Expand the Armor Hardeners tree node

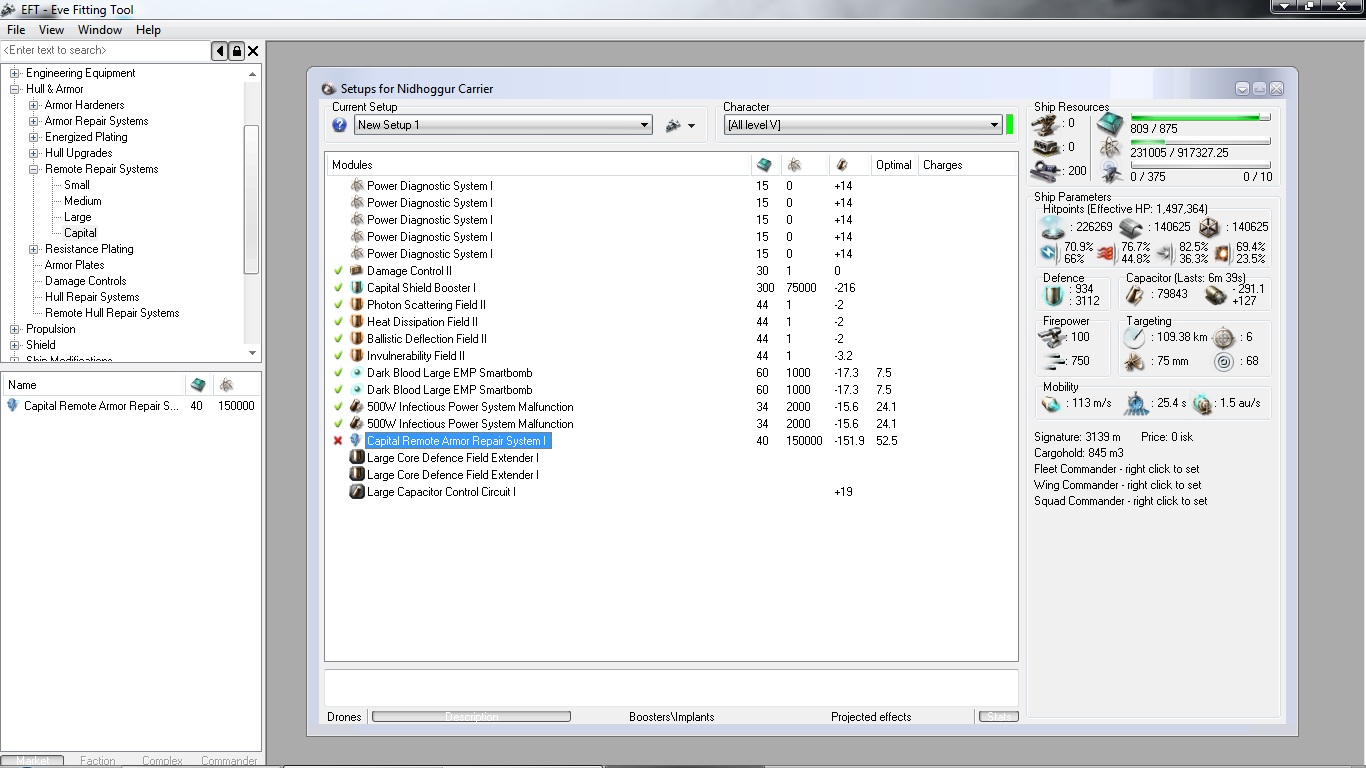[x=34, y=105]
